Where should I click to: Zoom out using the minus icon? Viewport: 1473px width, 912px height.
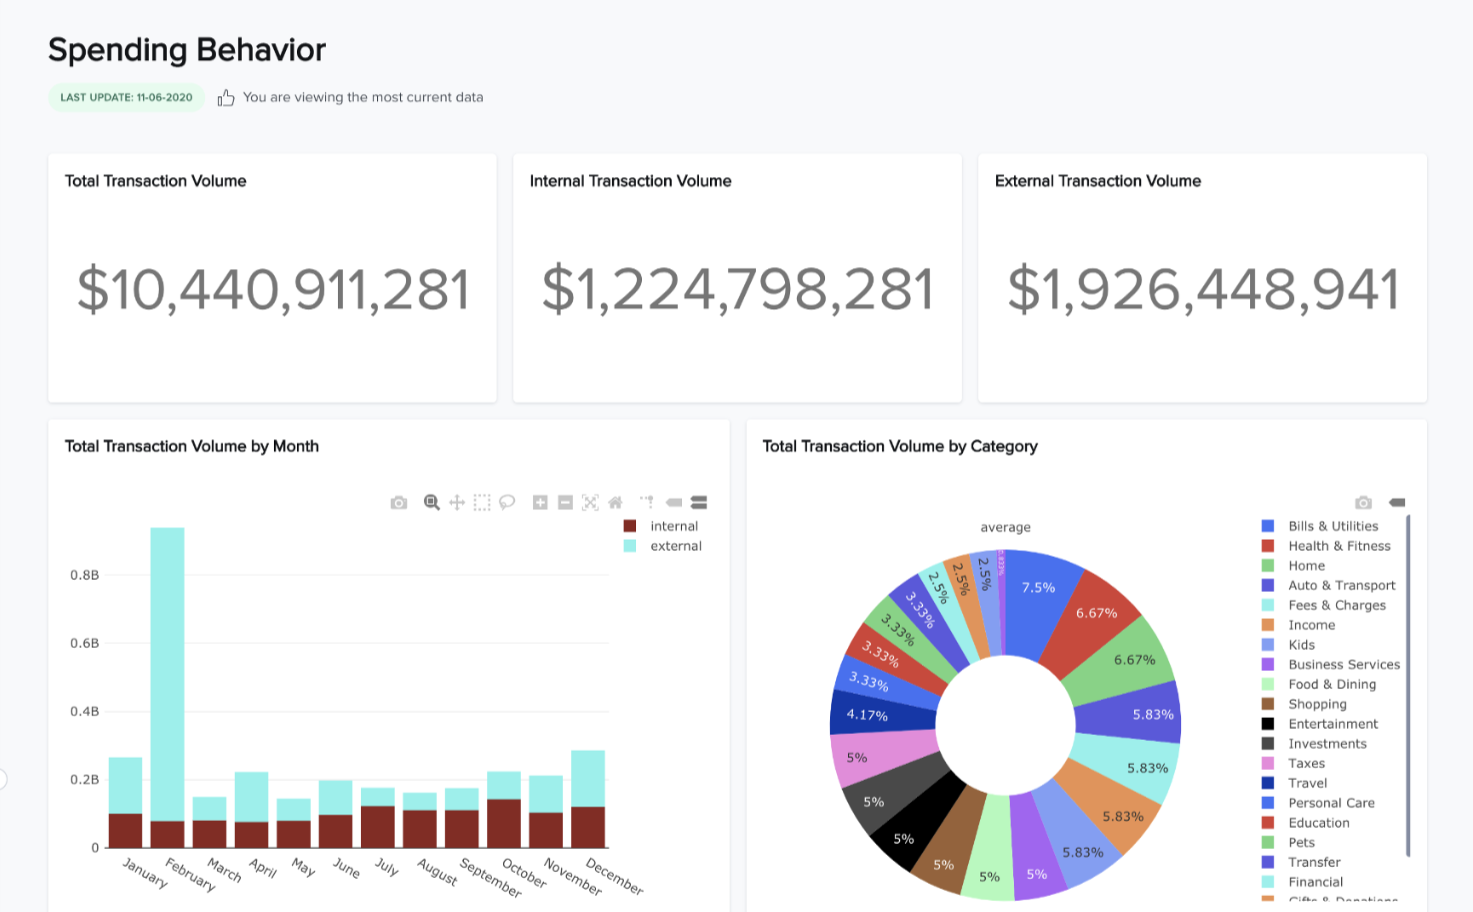click(565, 502)
